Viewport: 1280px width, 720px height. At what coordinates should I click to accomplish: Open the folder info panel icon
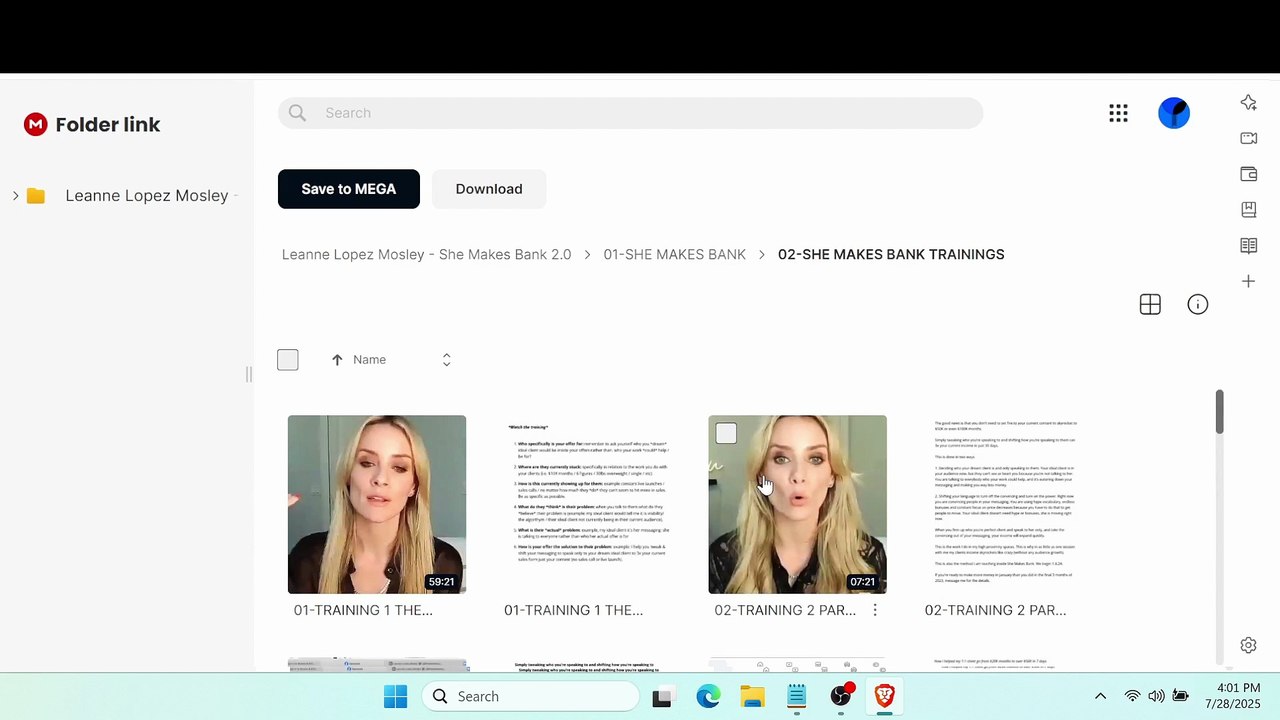click(1198, 305)
